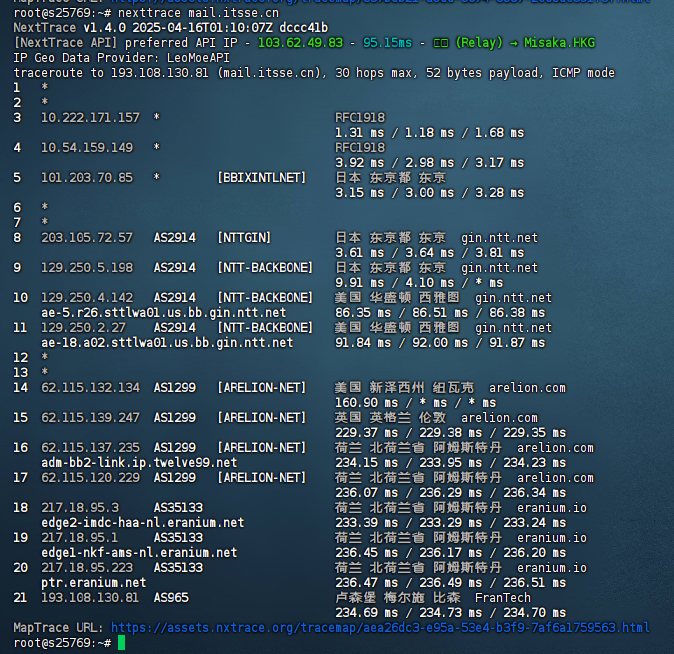Select hostname ptr.eranium.net

[x=94, y=583]
